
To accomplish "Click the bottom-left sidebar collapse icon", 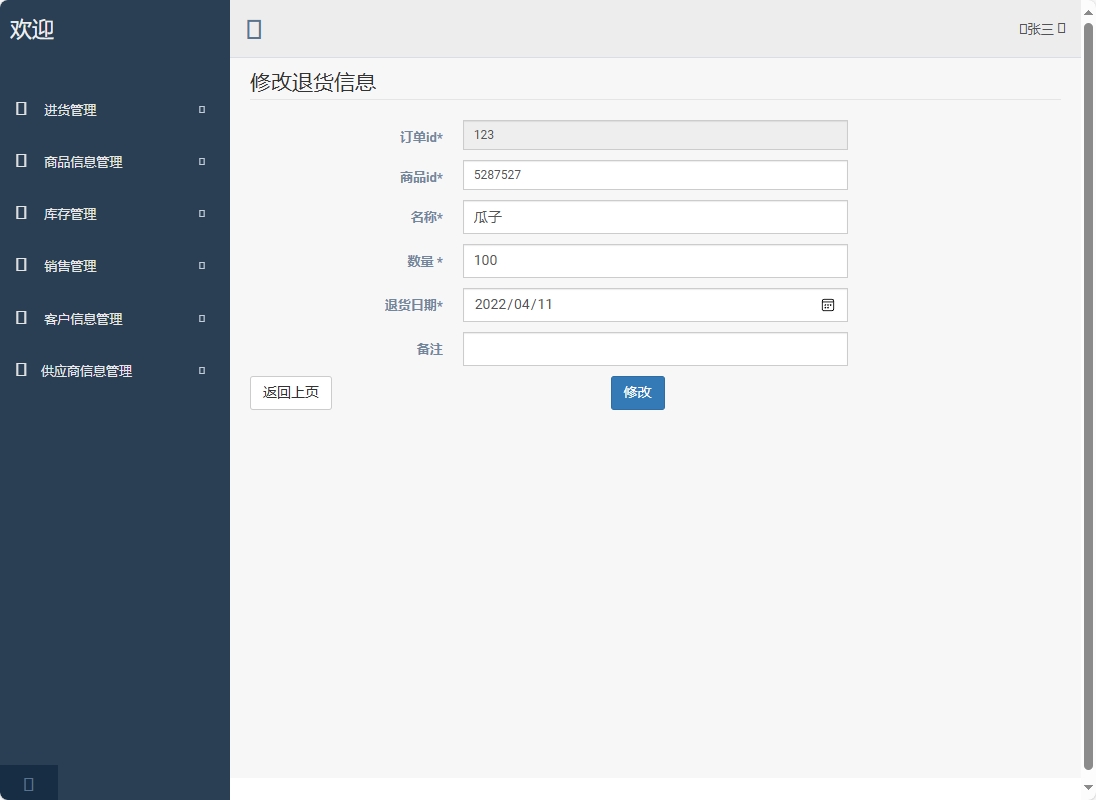I will (x=28, y=783).
